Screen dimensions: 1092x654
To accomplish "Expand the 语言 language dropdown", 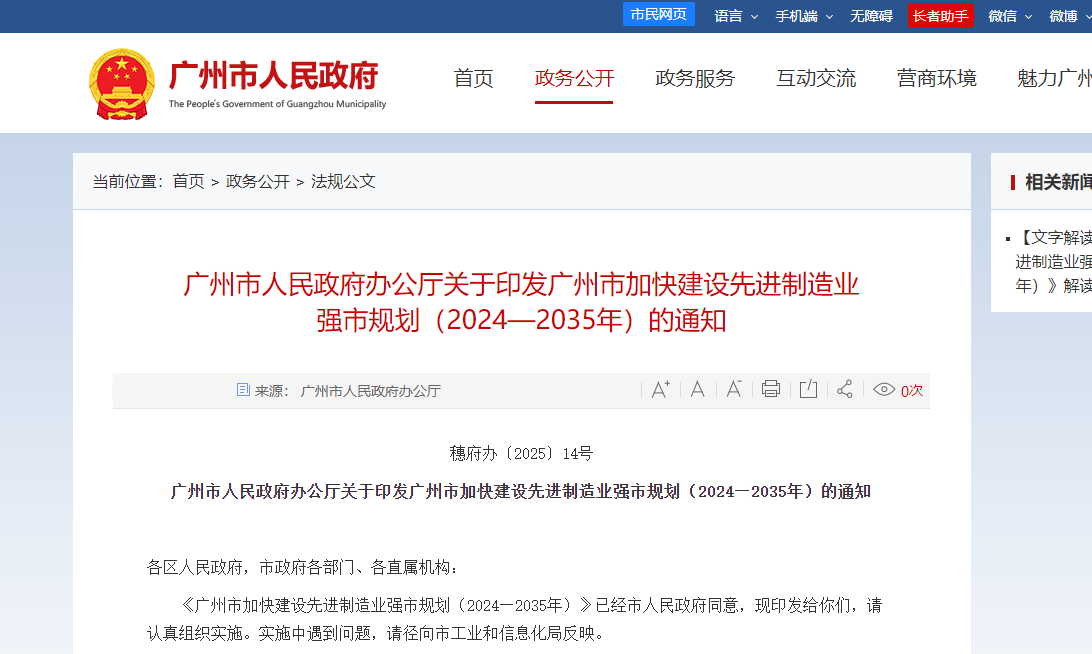I will [x=736, y=16].
